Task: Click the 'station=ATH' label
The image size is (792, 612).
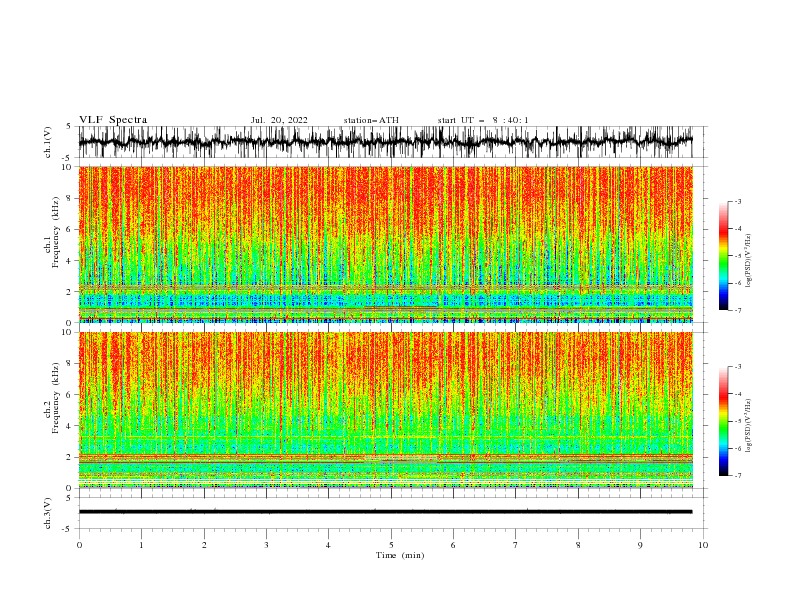Action: click(371, 120)
